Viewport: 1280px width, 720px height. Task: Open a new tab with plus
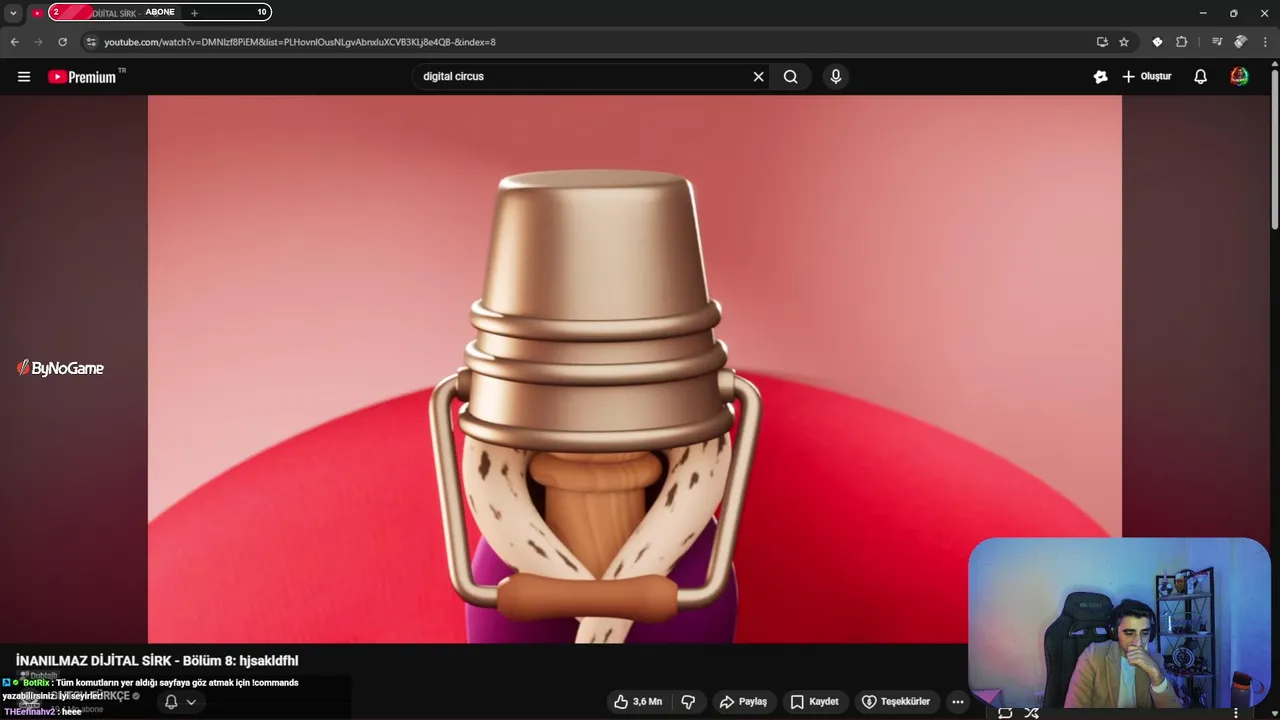tap(194, 13)
